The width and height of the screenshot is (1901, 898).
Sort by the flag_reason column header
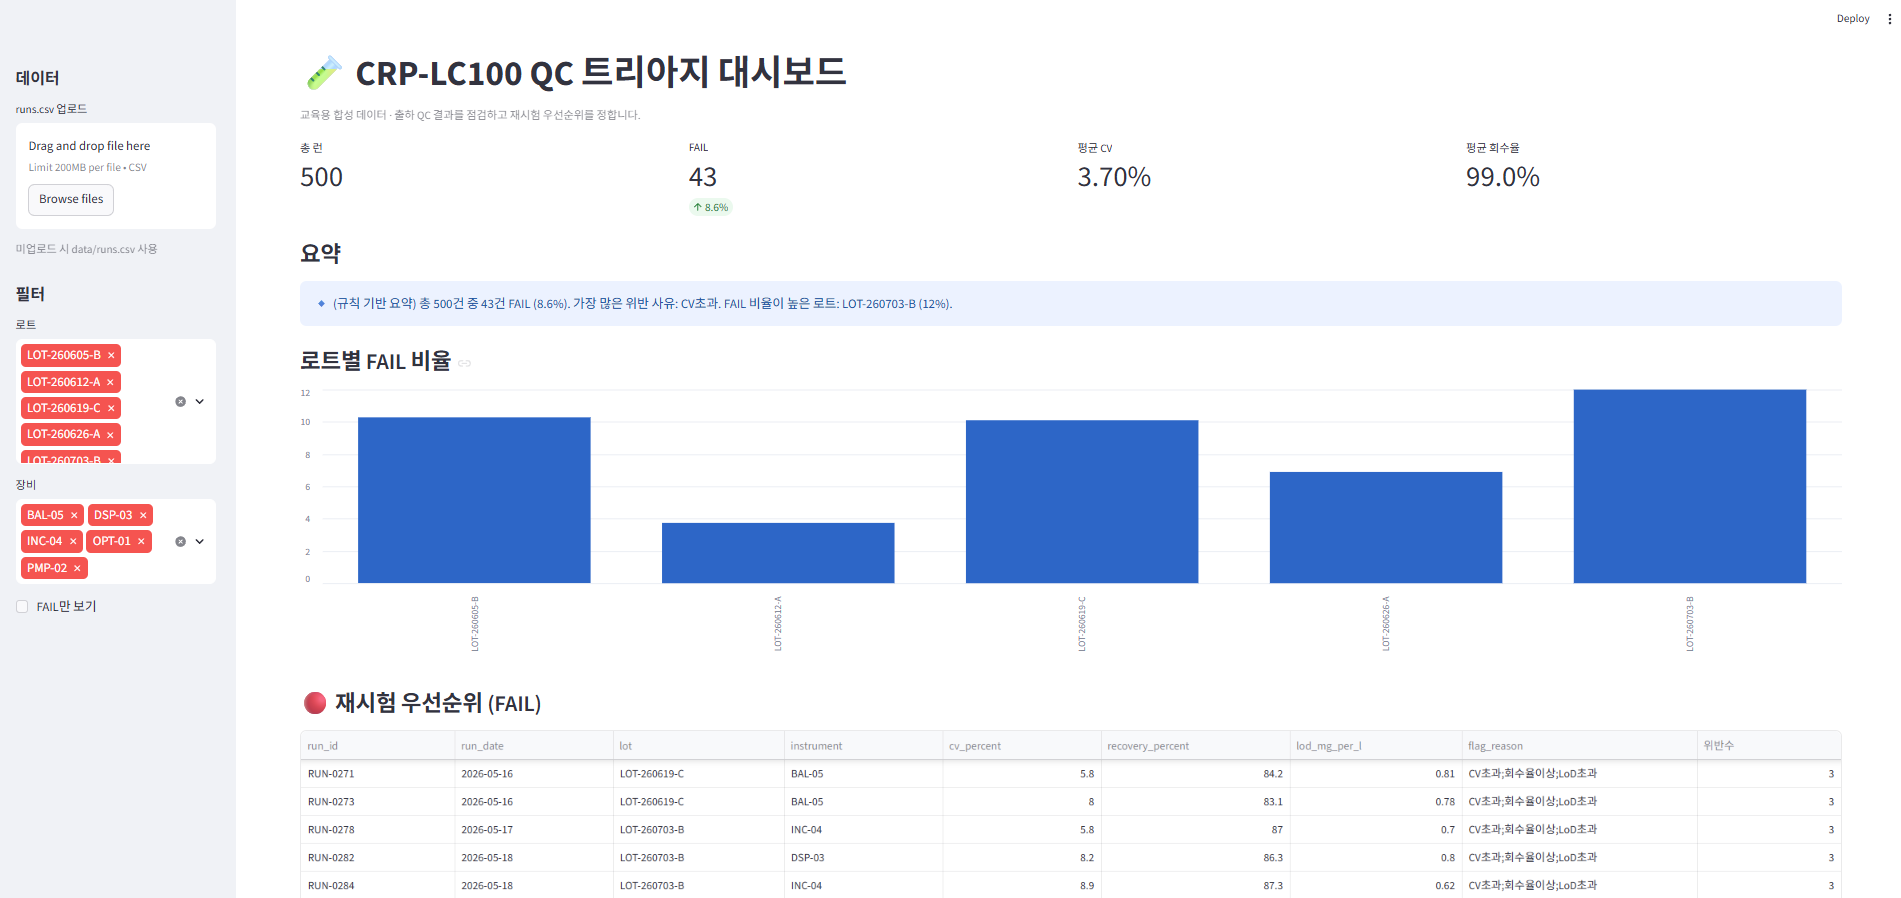tap(1579, 746)
